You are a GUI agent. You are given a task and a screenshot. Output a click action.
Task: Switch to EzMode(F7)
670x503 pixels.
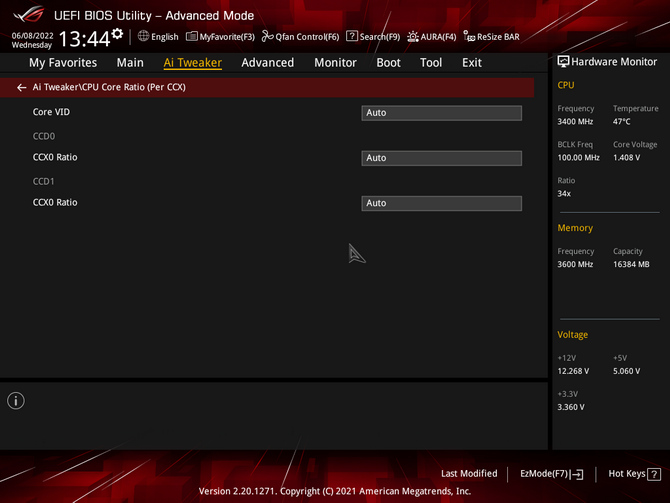(x=544, y=474)
